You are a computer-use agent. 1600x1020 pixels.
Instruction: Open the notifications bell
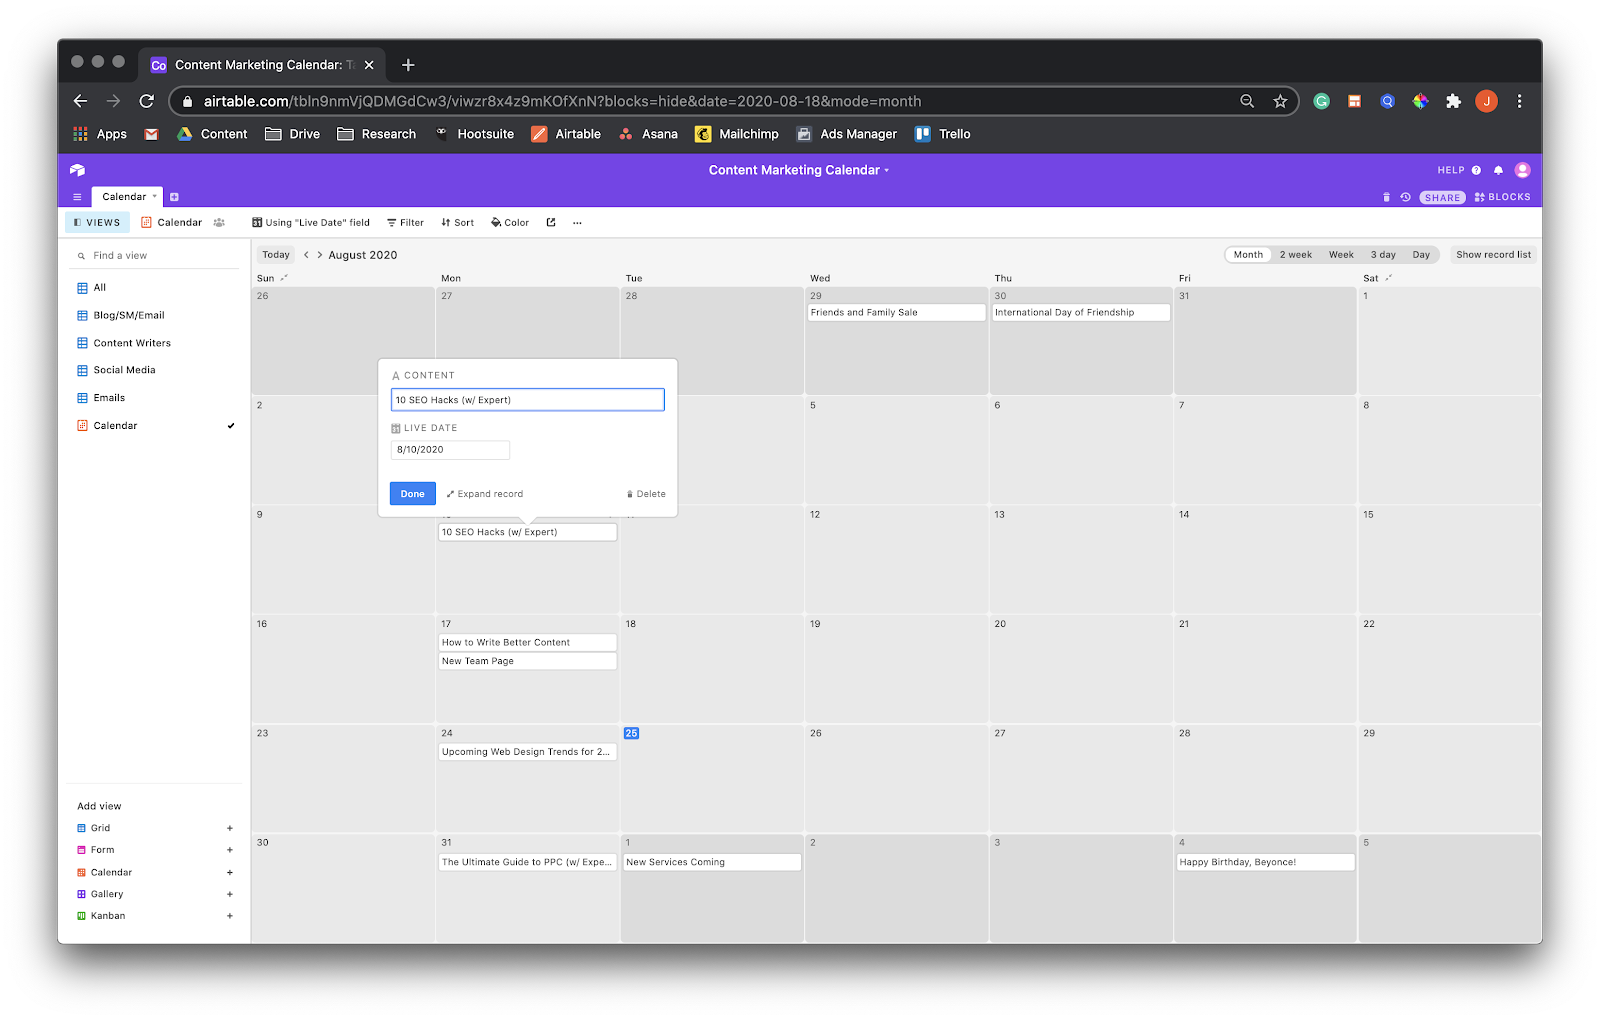[x=1498, y=170]
